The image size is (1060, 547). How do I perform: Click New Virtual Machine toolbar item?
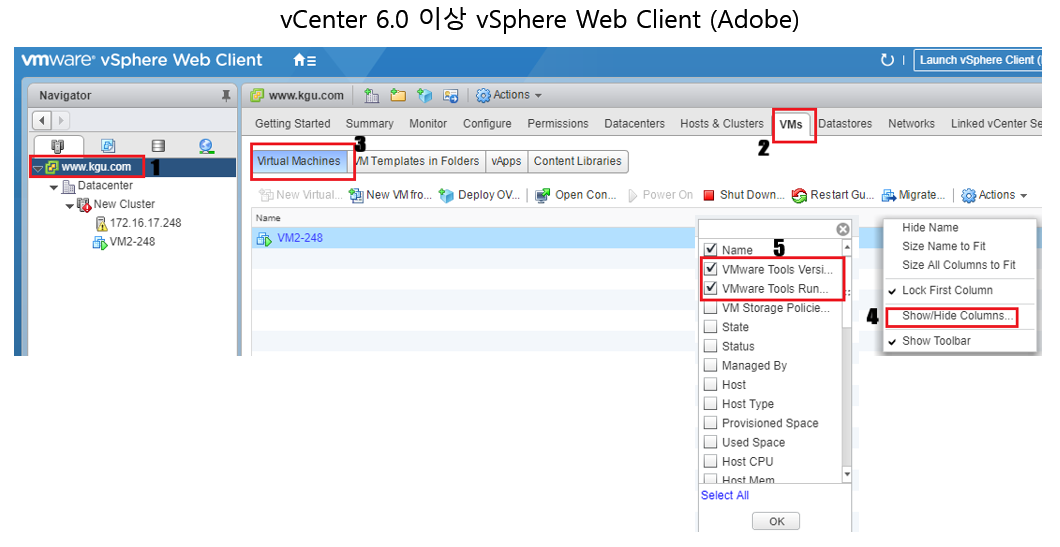(301, 195)
